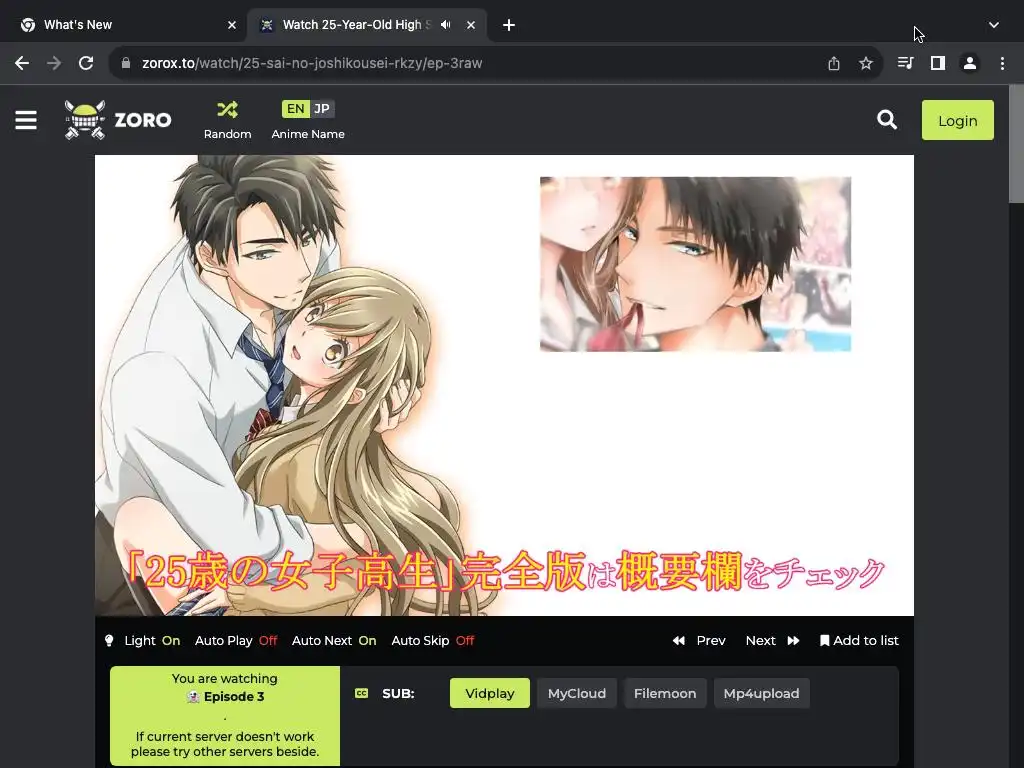1024x768 pixels.
Task: Open the Chrome profile icon
Action: (970, 63)
